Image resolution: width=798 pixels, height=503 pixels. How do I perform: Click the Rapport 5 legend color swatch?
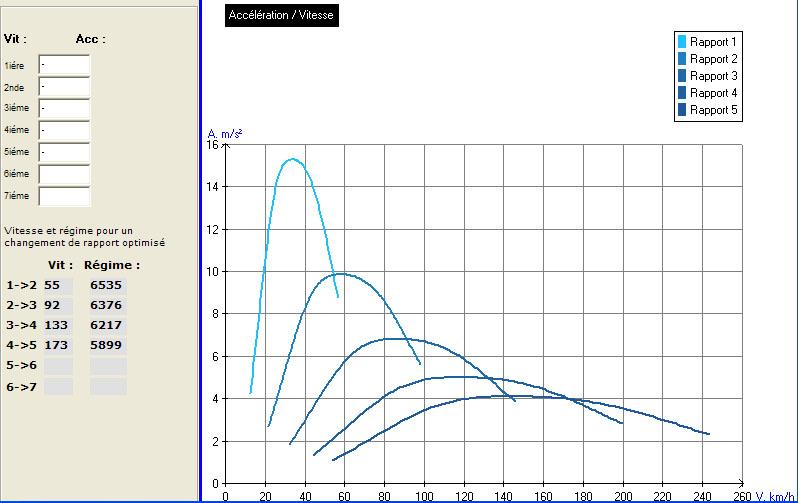[682, 109]
